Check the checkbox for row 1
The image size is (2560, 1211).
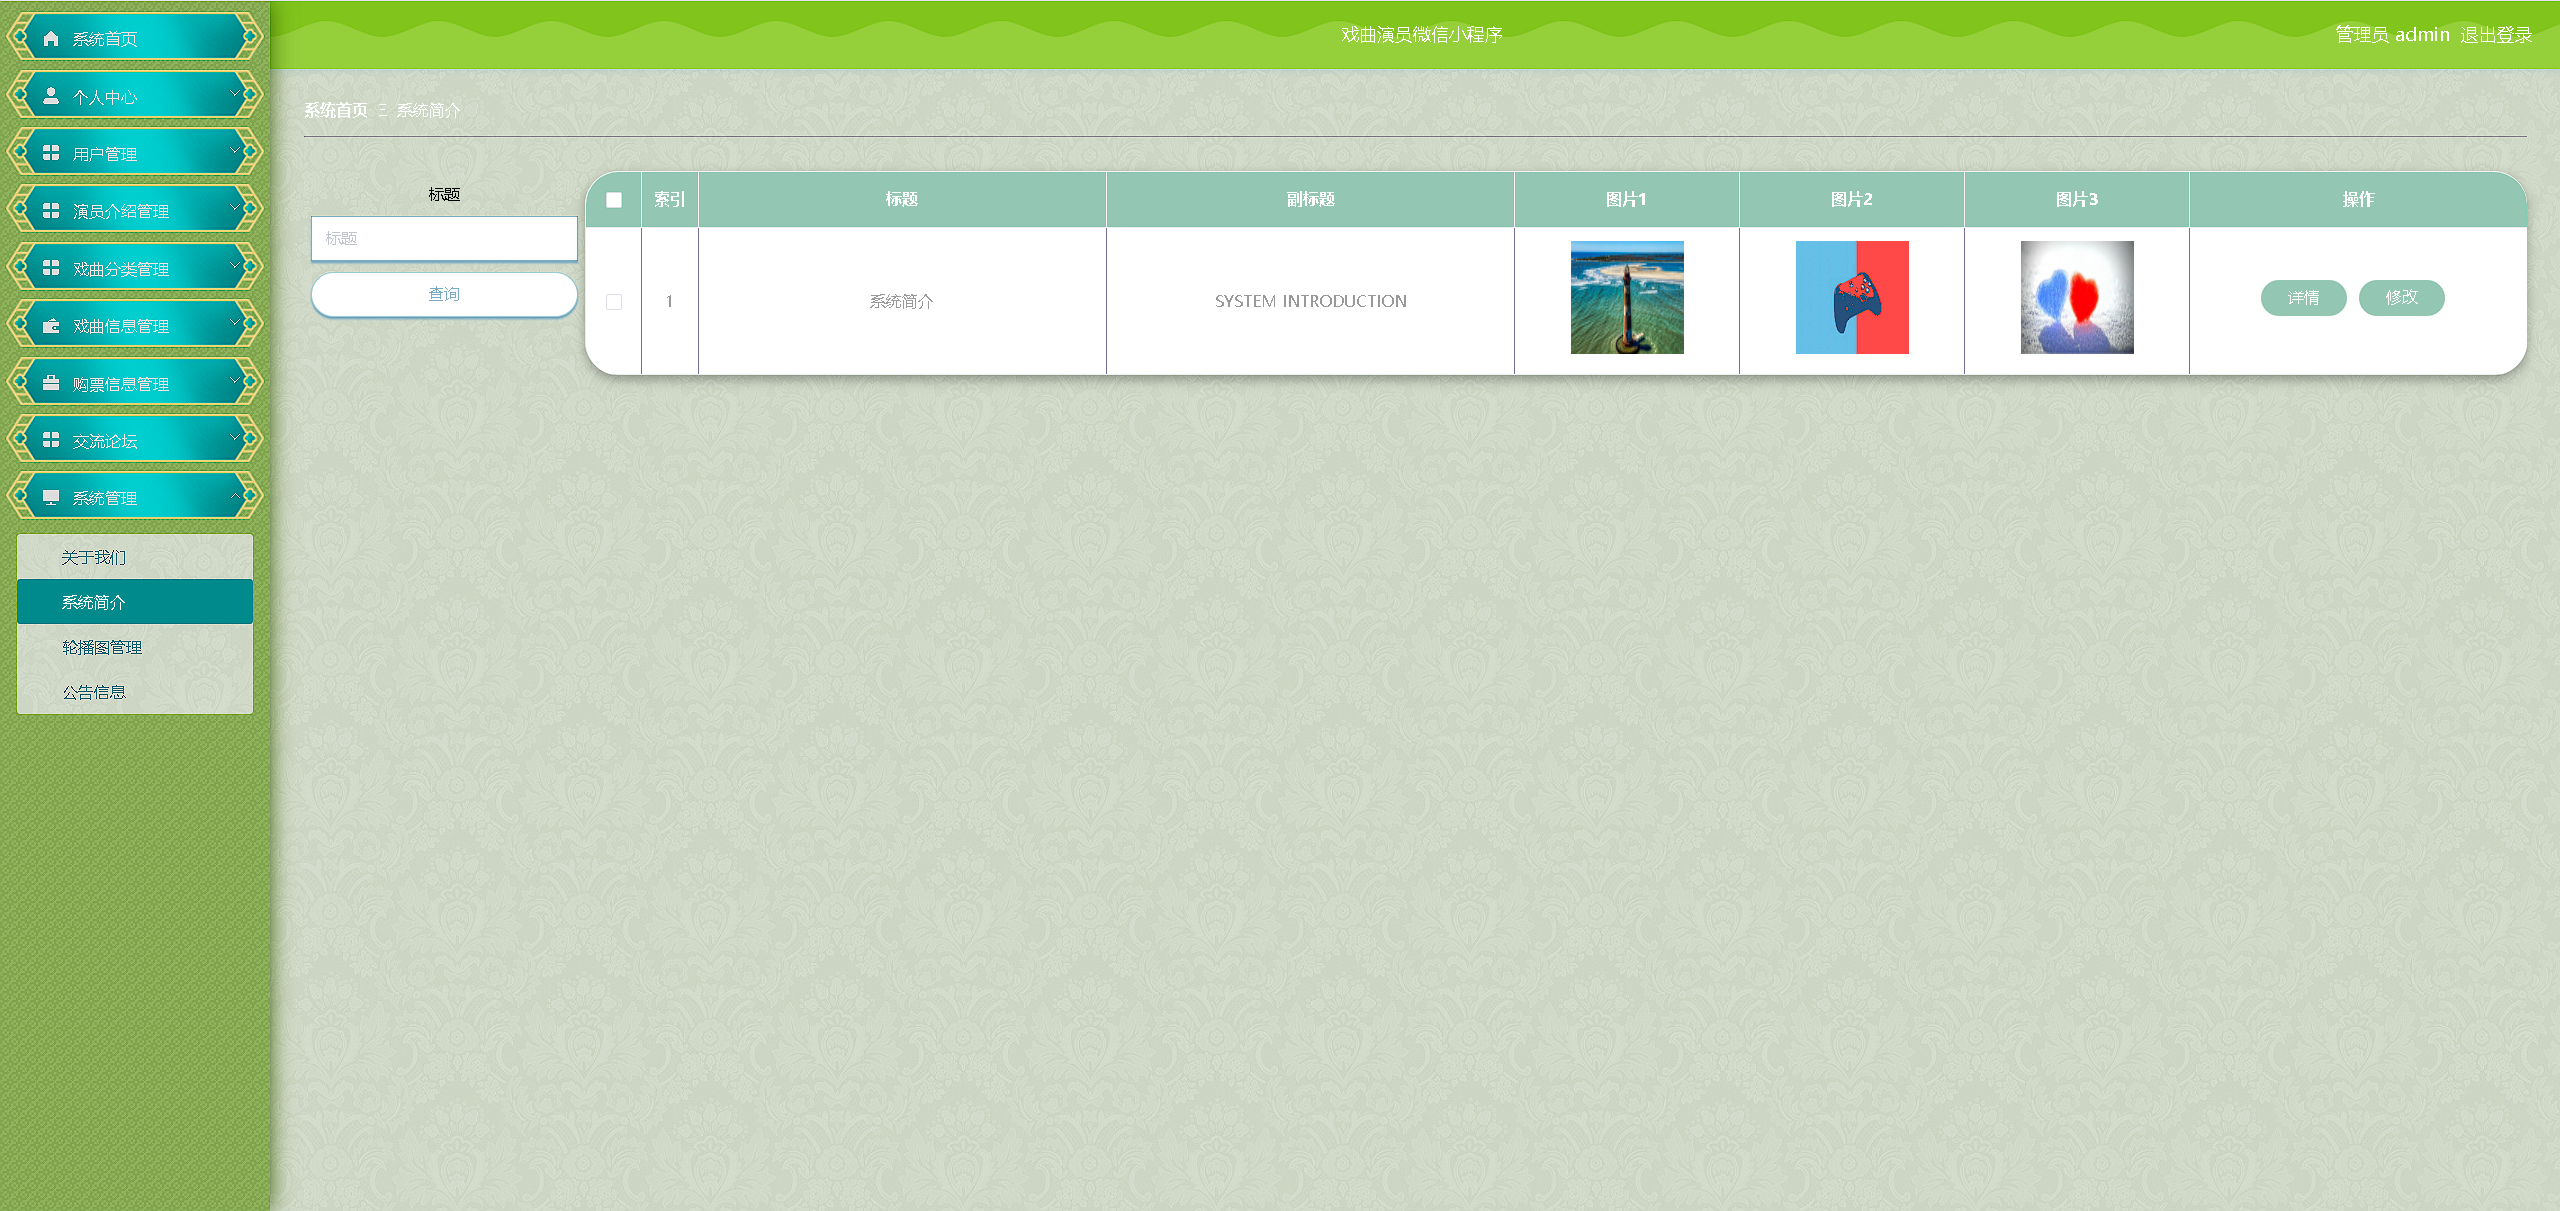click(x=614, y=302)
